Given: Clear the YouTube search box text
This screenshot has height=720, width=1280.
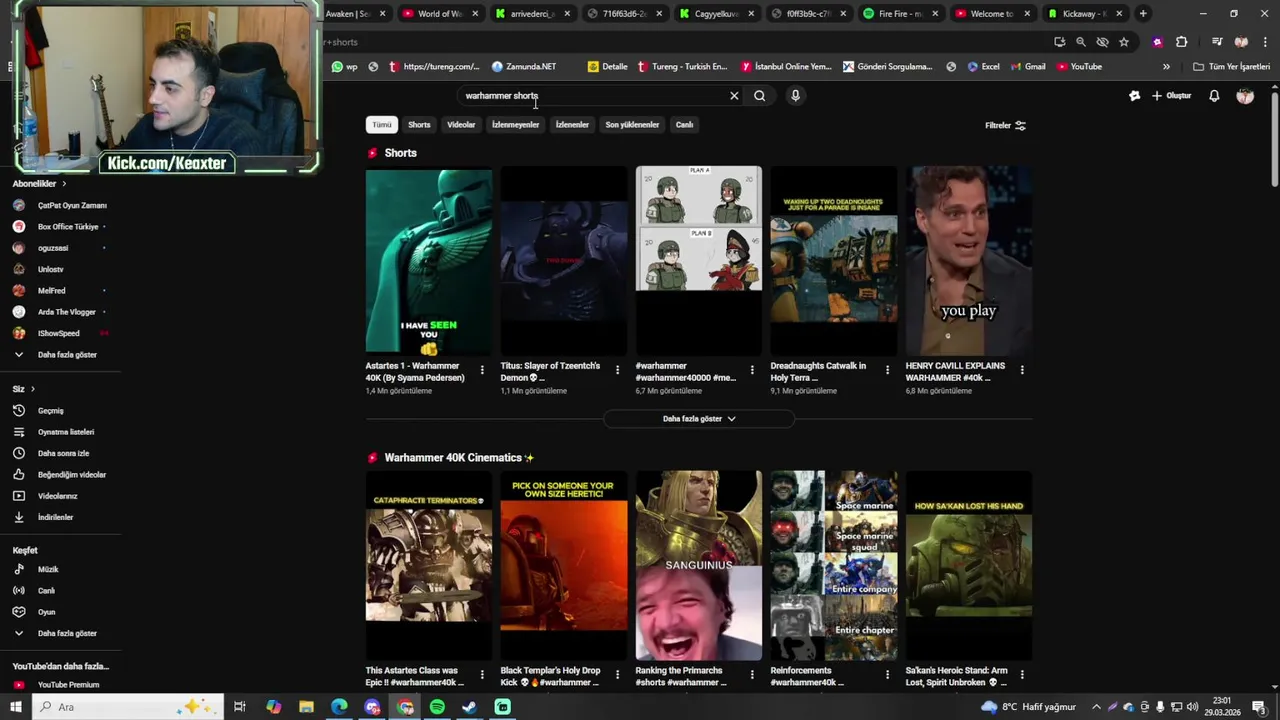Looking at the screenshot, I should [734, 96].
